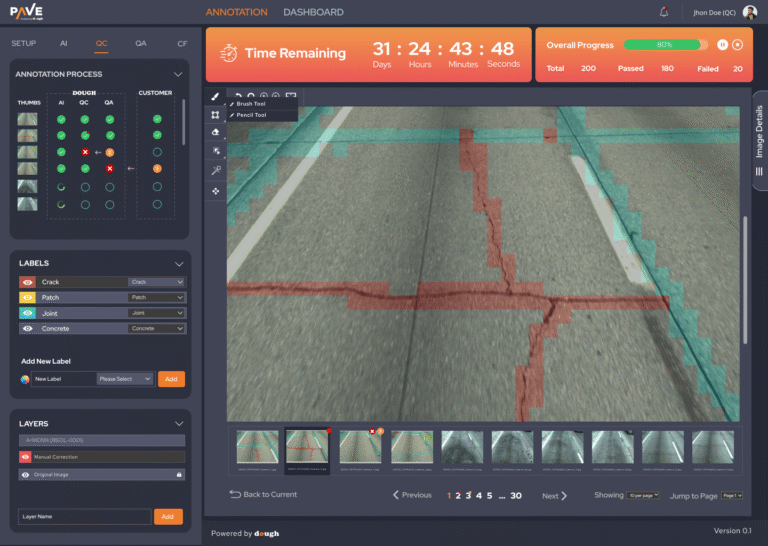Click the Magic Wand tool
The image size is (768, 546).
[x=215, y=171]
